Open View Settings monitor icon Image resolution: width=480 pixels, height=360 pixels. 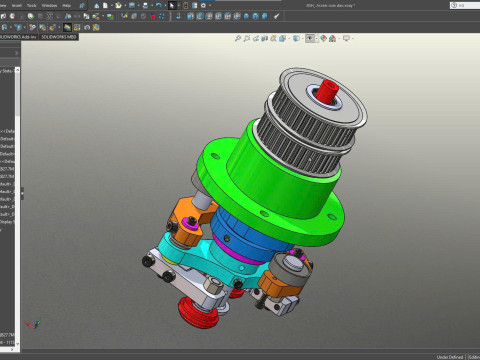click(x=346, y=39)
